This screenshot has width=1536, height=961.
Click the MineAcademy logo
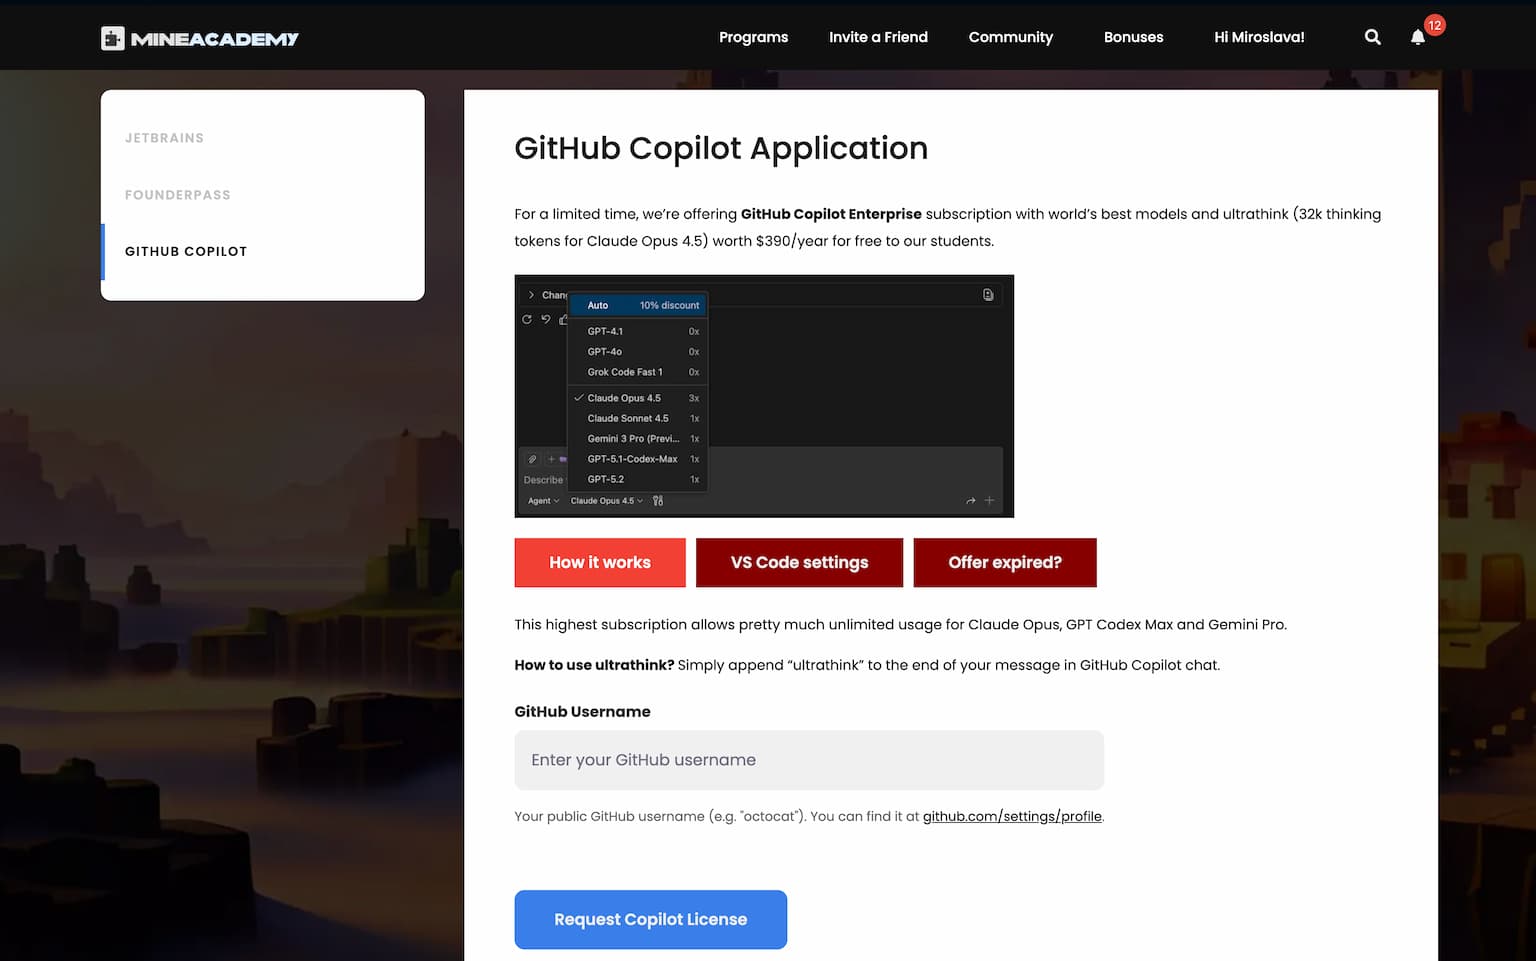point(200,38)
